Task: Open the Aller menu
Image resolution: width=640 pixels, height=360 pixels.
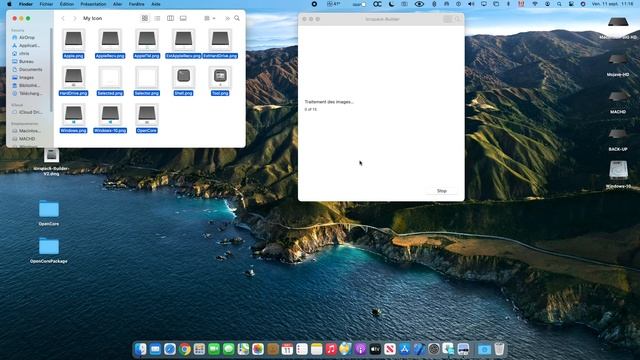Action: click(x=118, y=4)
